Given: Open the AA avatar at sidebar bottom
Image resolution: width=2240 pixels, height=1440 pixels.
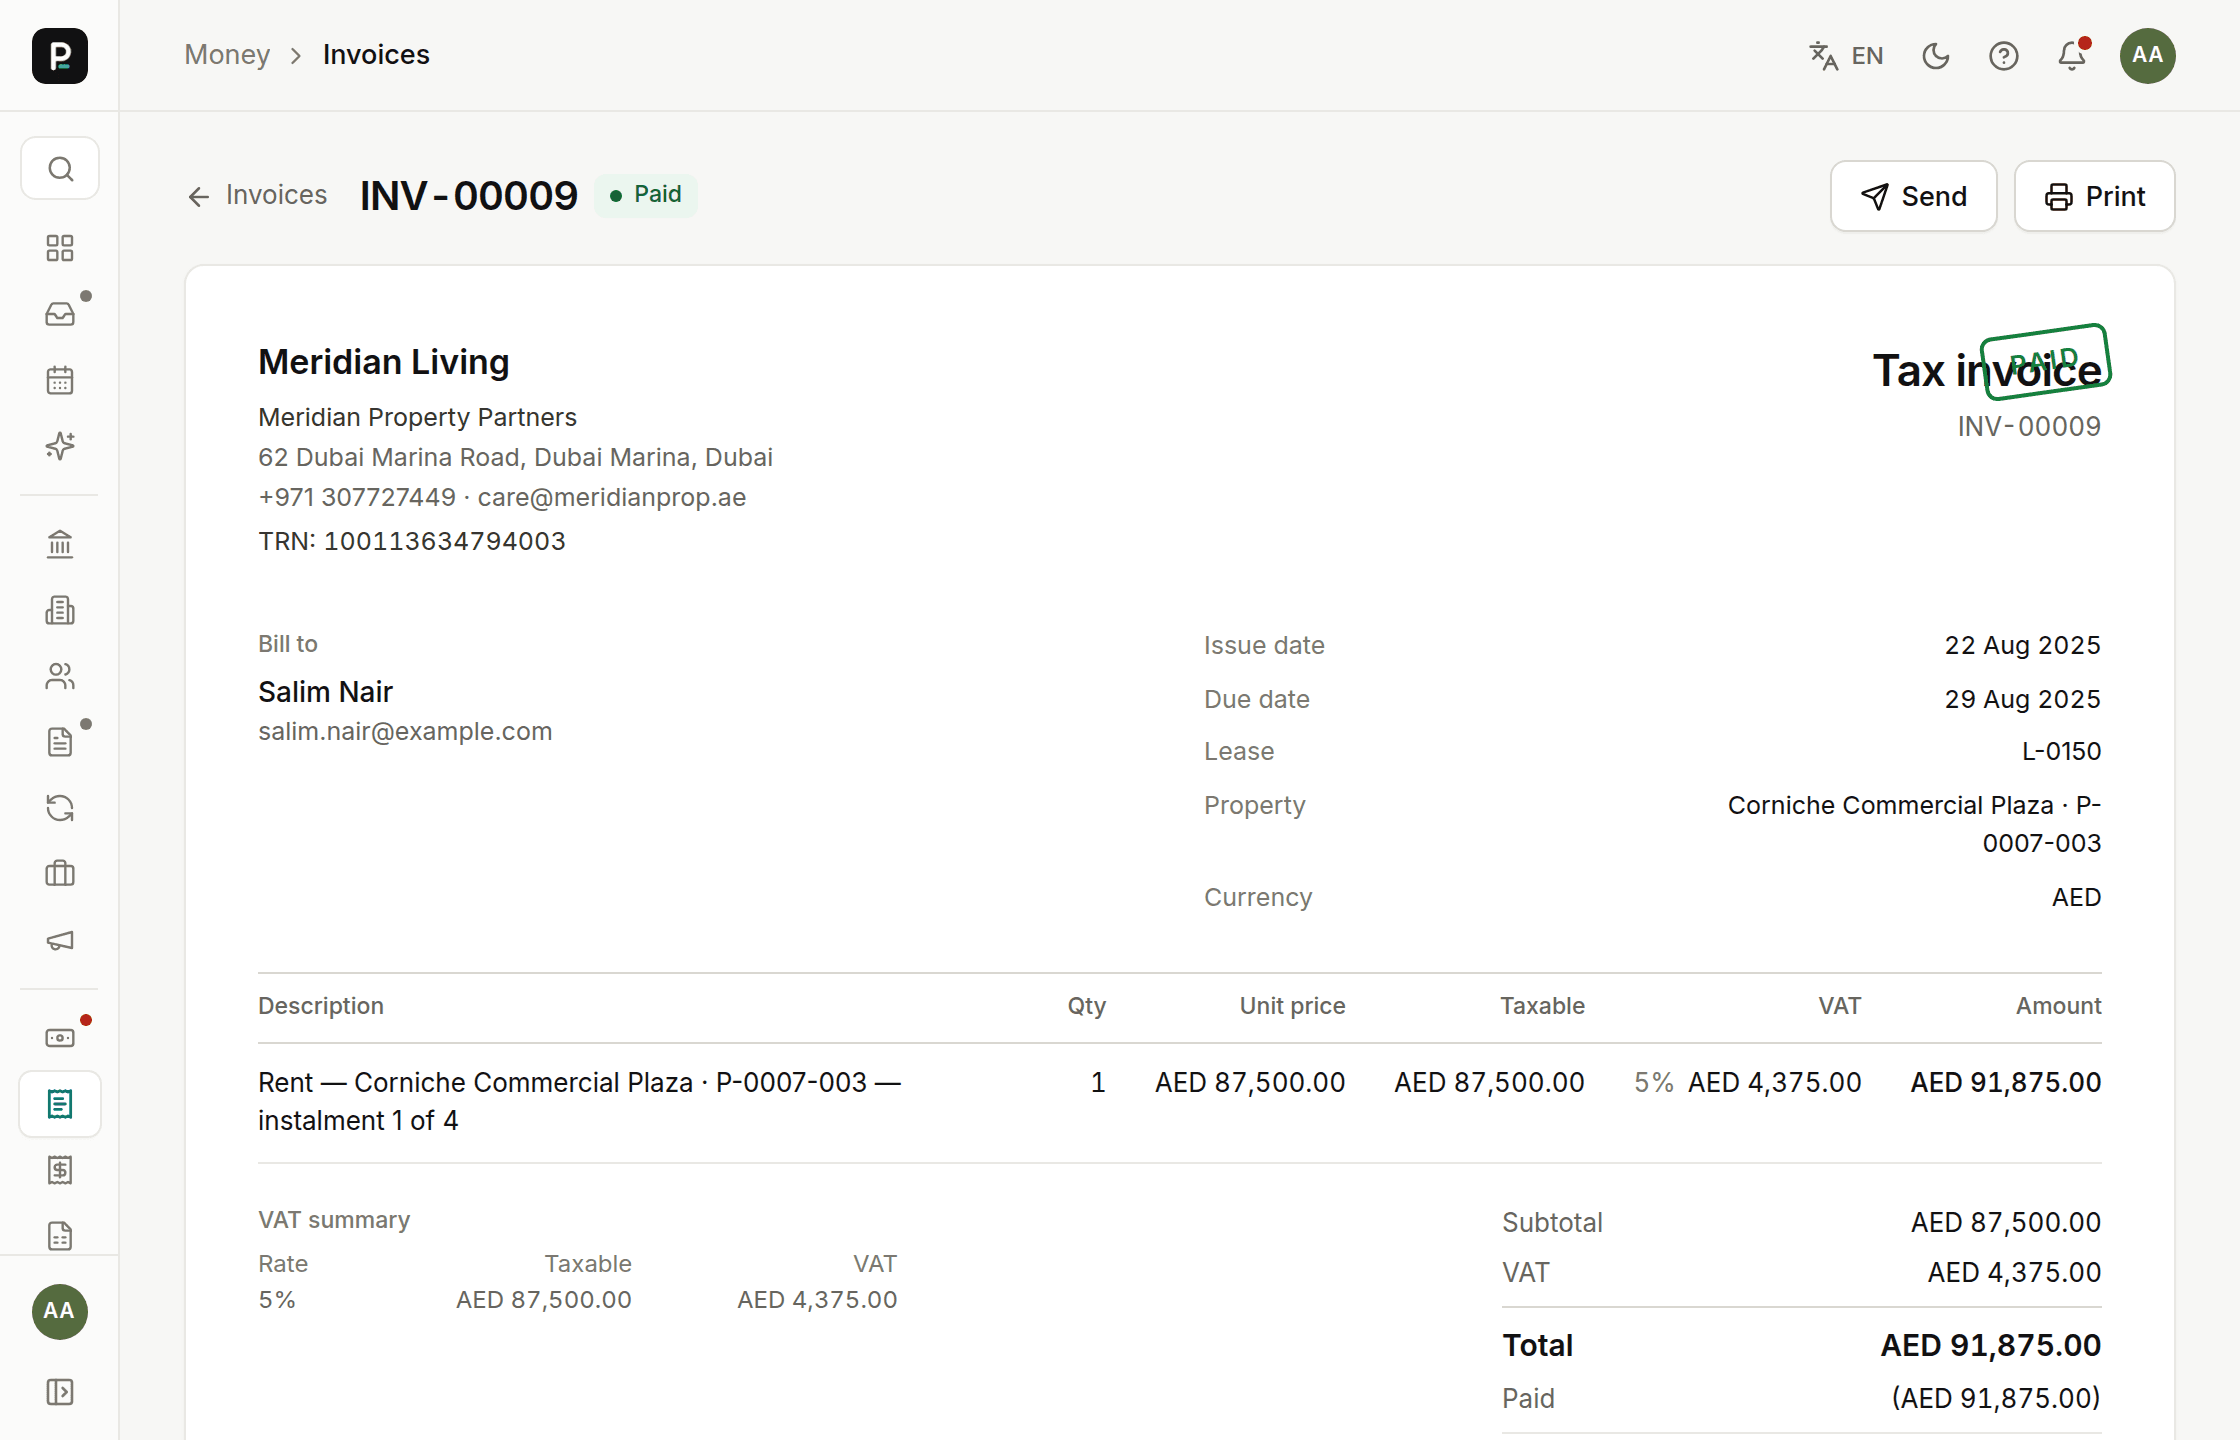Looking at the screenshot, I should click(x=60, y=1311).
